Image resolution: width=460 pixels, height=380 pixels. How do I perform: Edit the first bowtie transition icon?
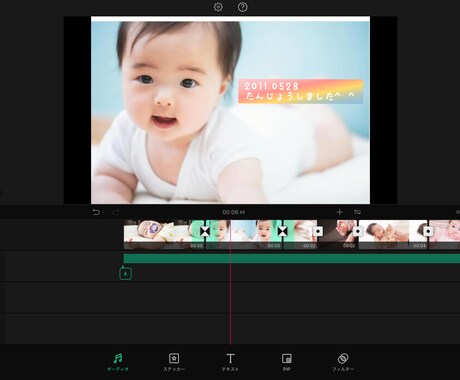coord(205,231)
